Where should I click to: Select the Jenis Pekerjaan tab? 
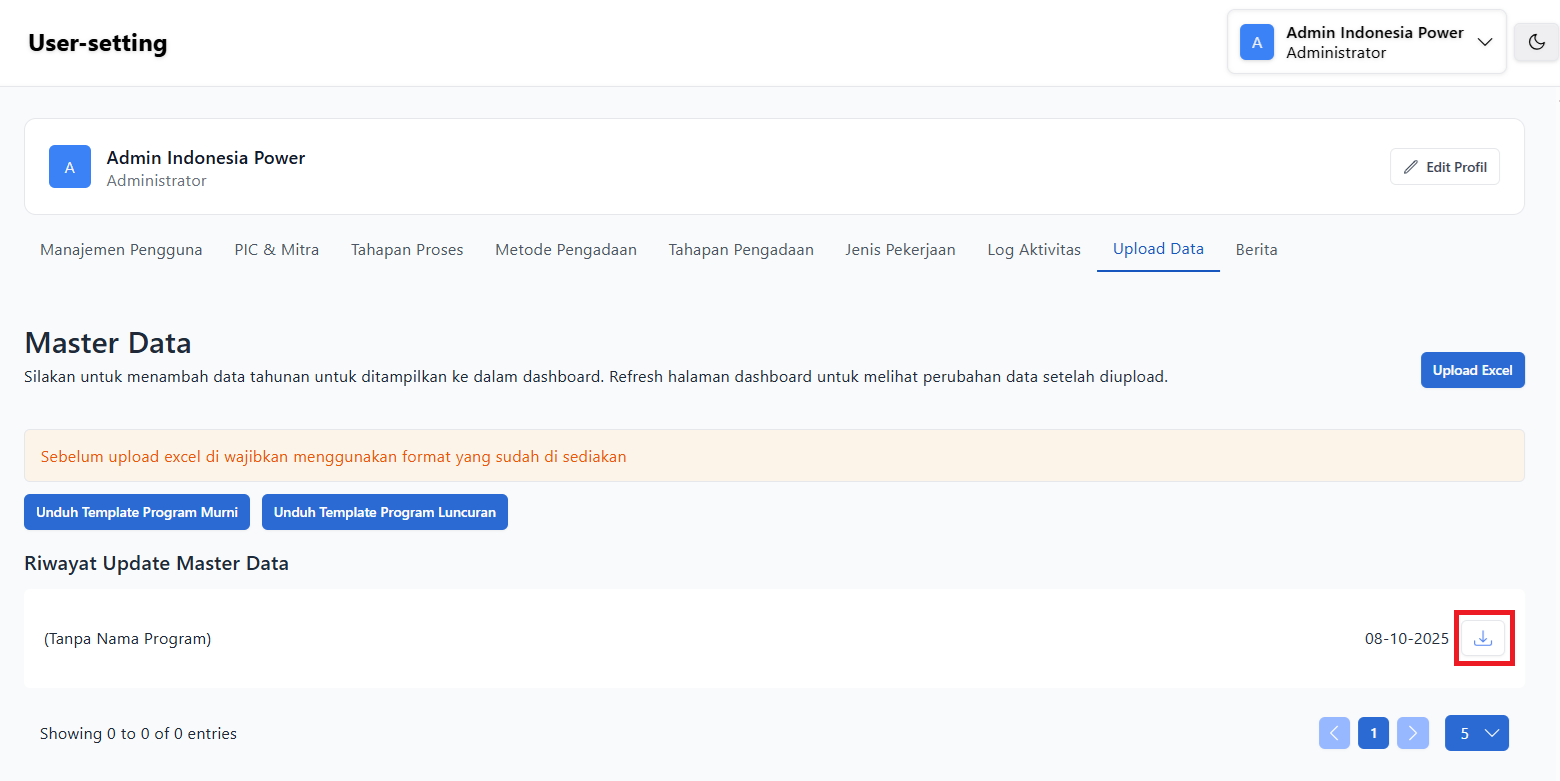900,250
